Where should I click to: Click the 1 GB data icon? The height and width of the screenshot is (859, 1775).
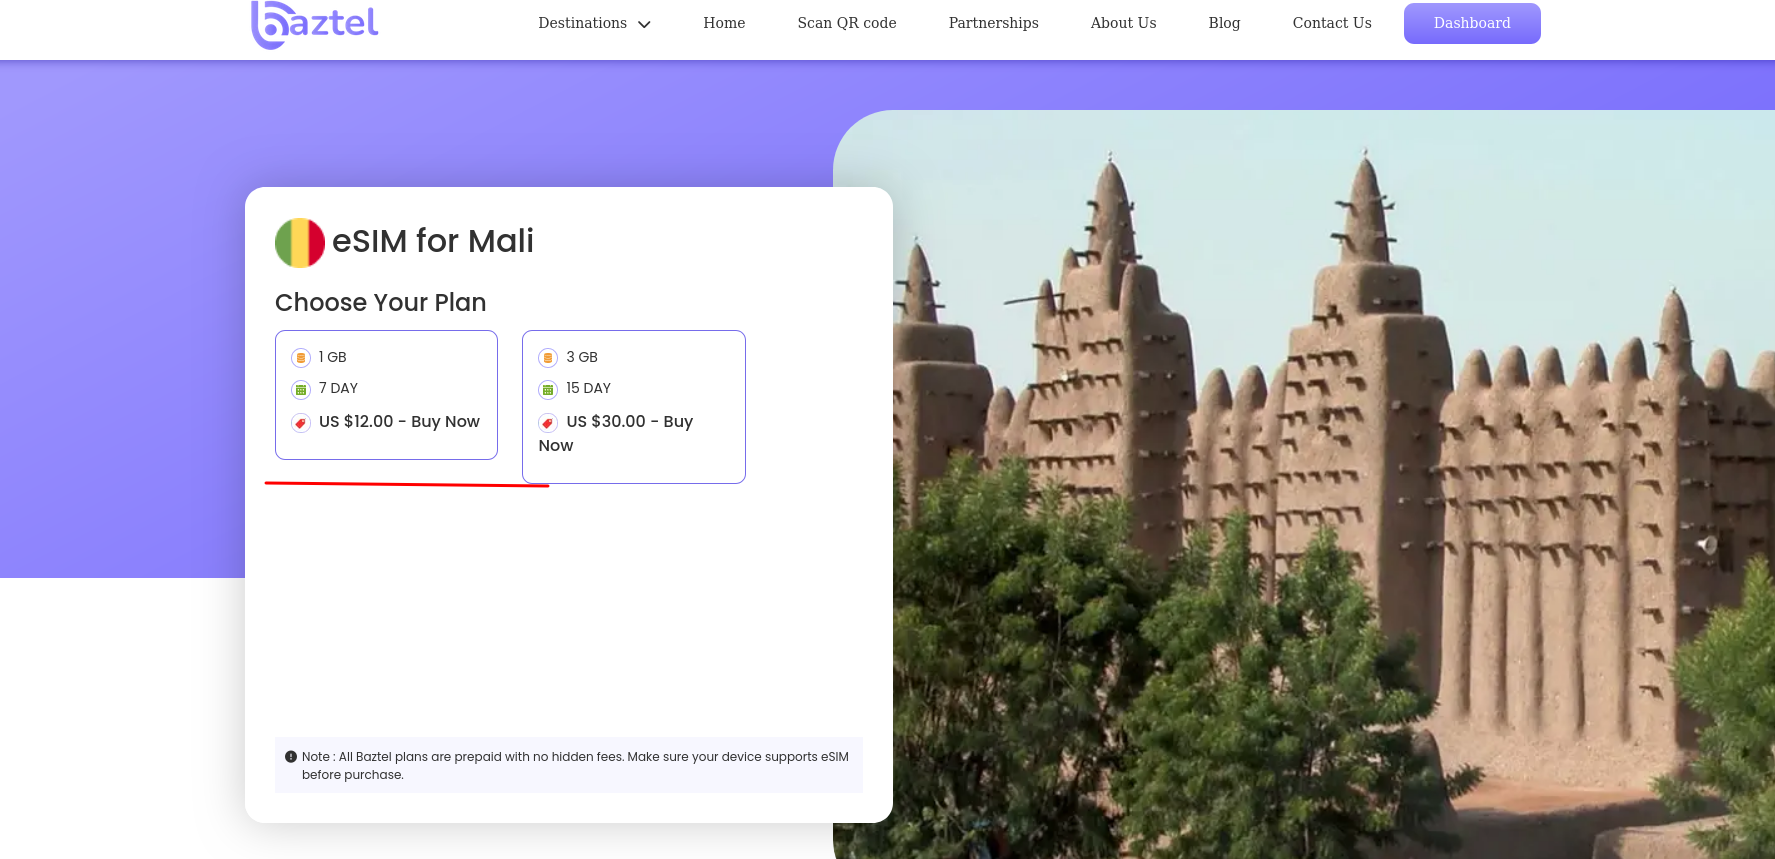pyautogui.click(x=301, y=358)
